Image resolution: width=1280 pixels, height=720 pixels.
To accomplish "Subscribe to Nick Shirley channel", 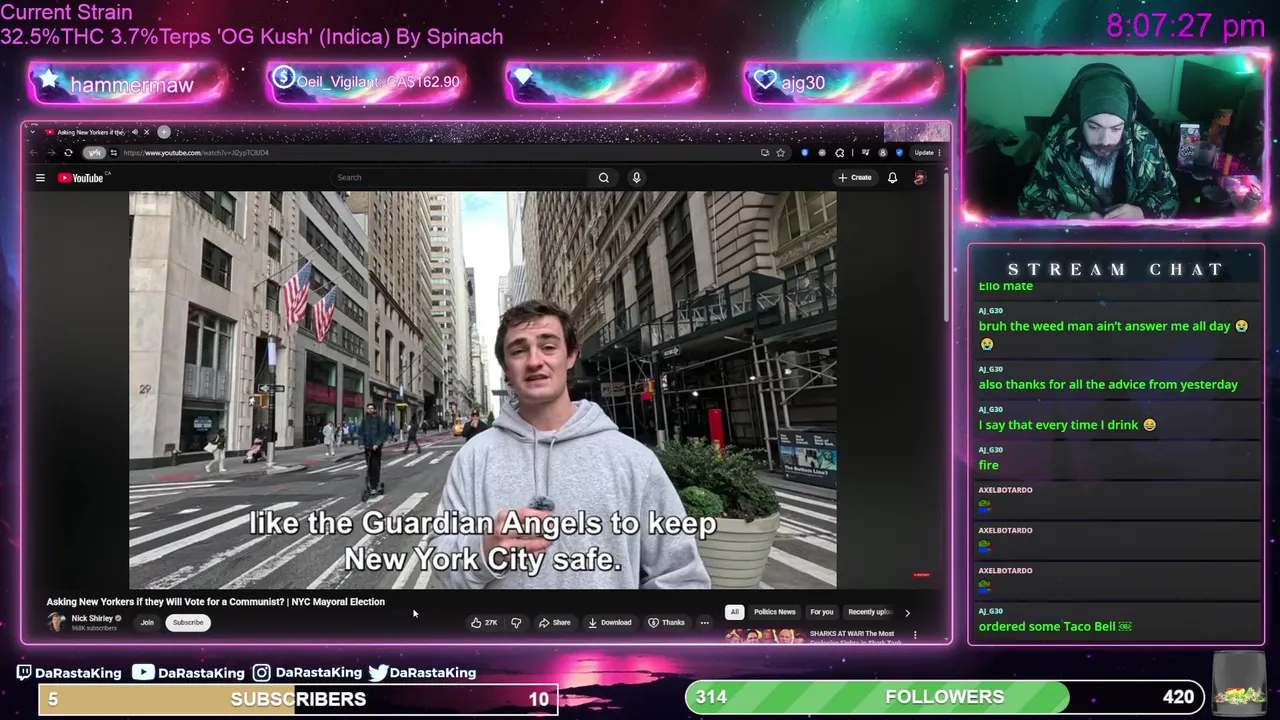I will tap(188, 622).
